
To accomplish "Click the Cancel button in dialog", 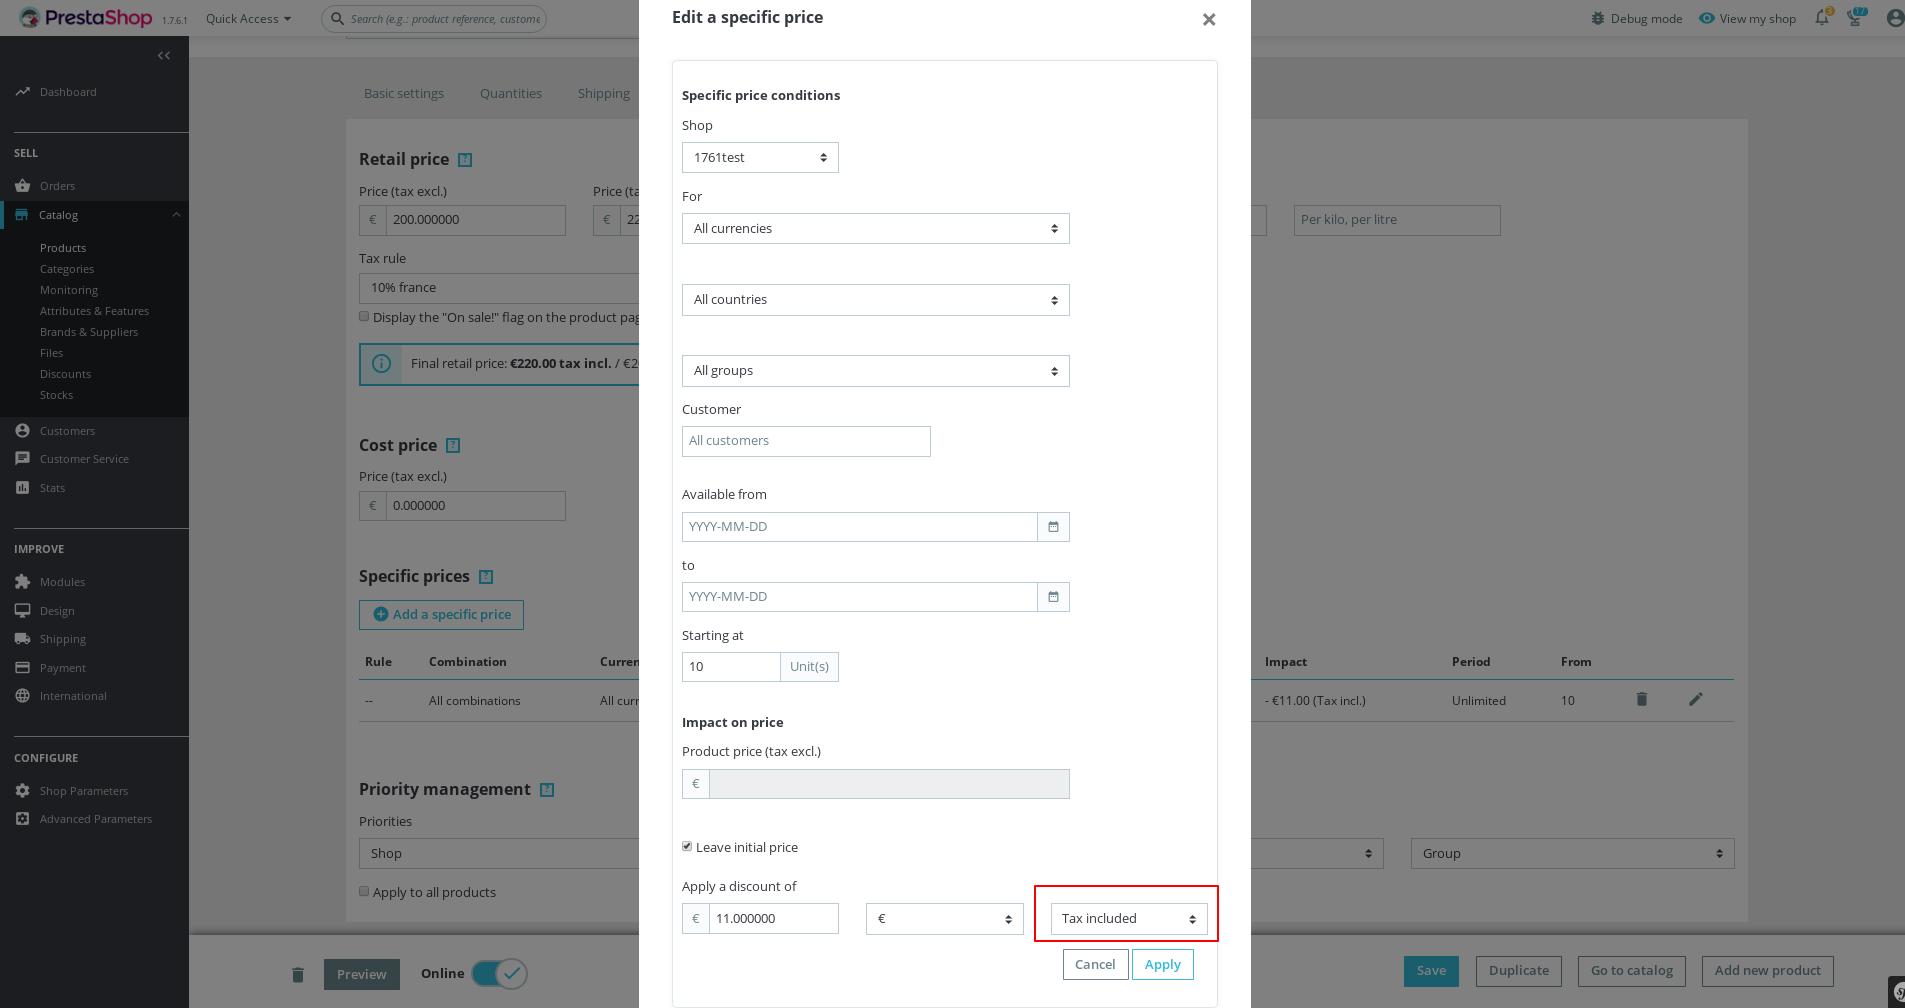I will tap(1095, 965).
